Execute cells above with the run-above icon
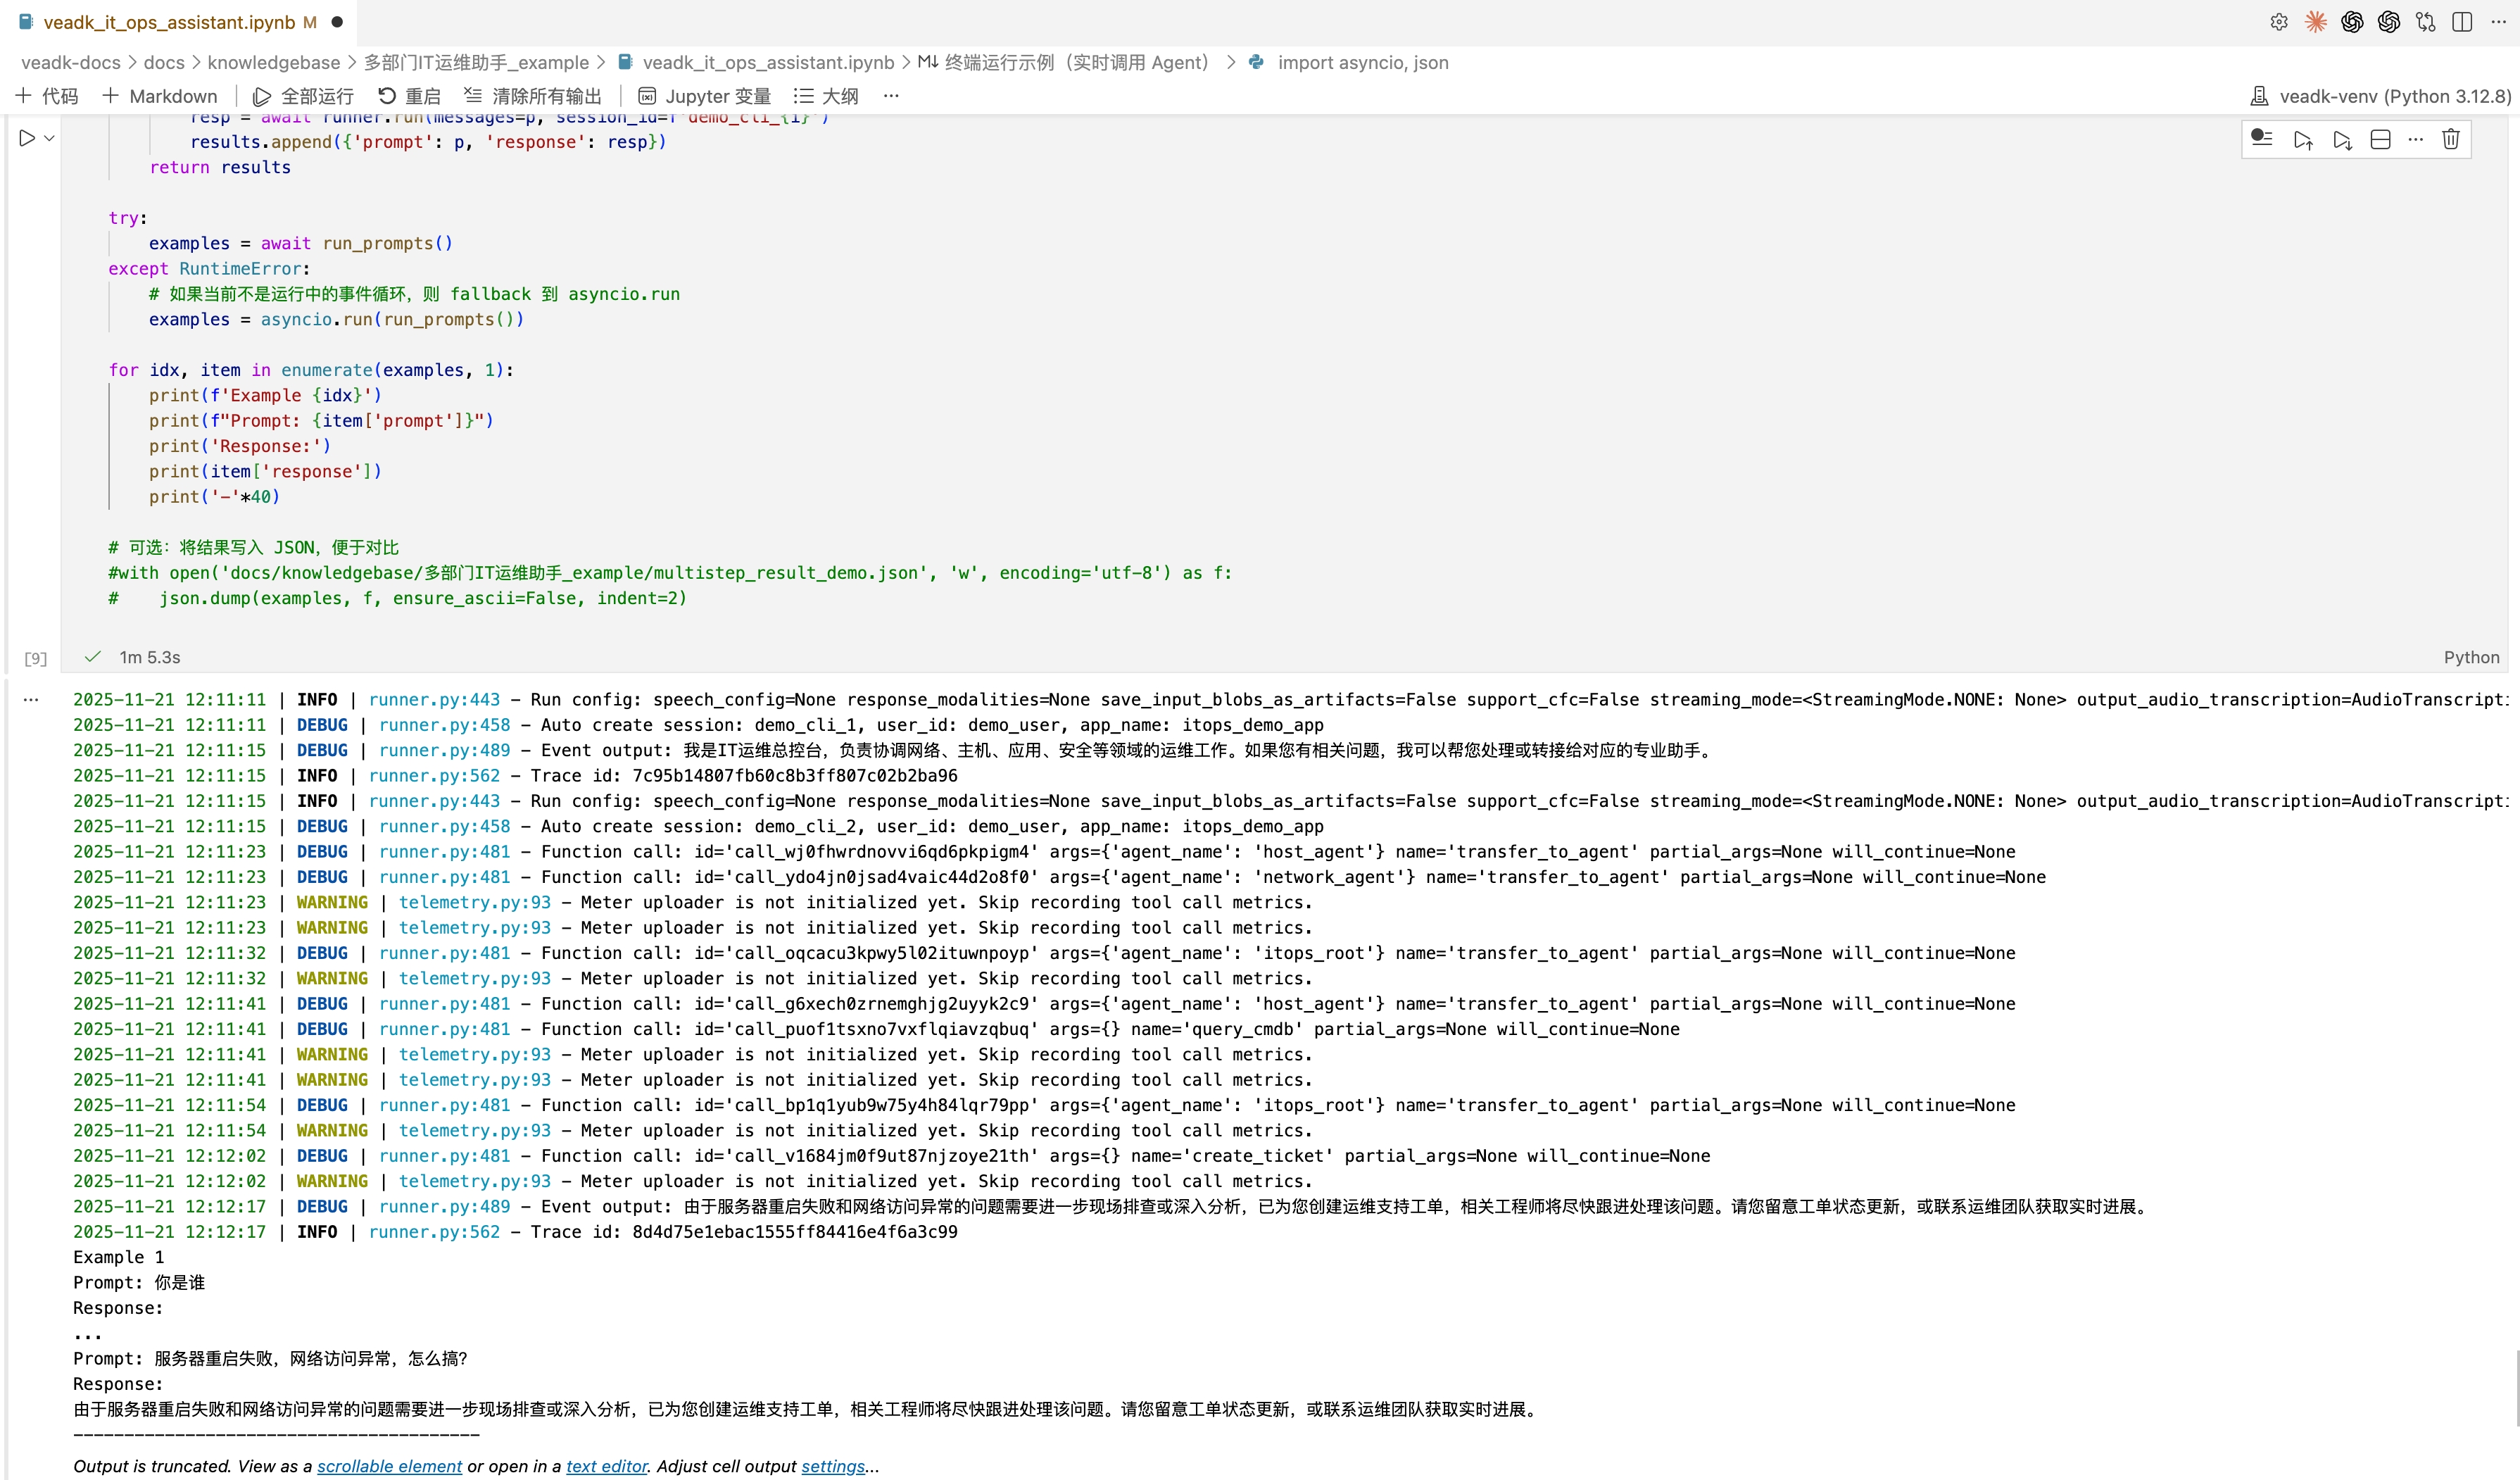 2303,139
